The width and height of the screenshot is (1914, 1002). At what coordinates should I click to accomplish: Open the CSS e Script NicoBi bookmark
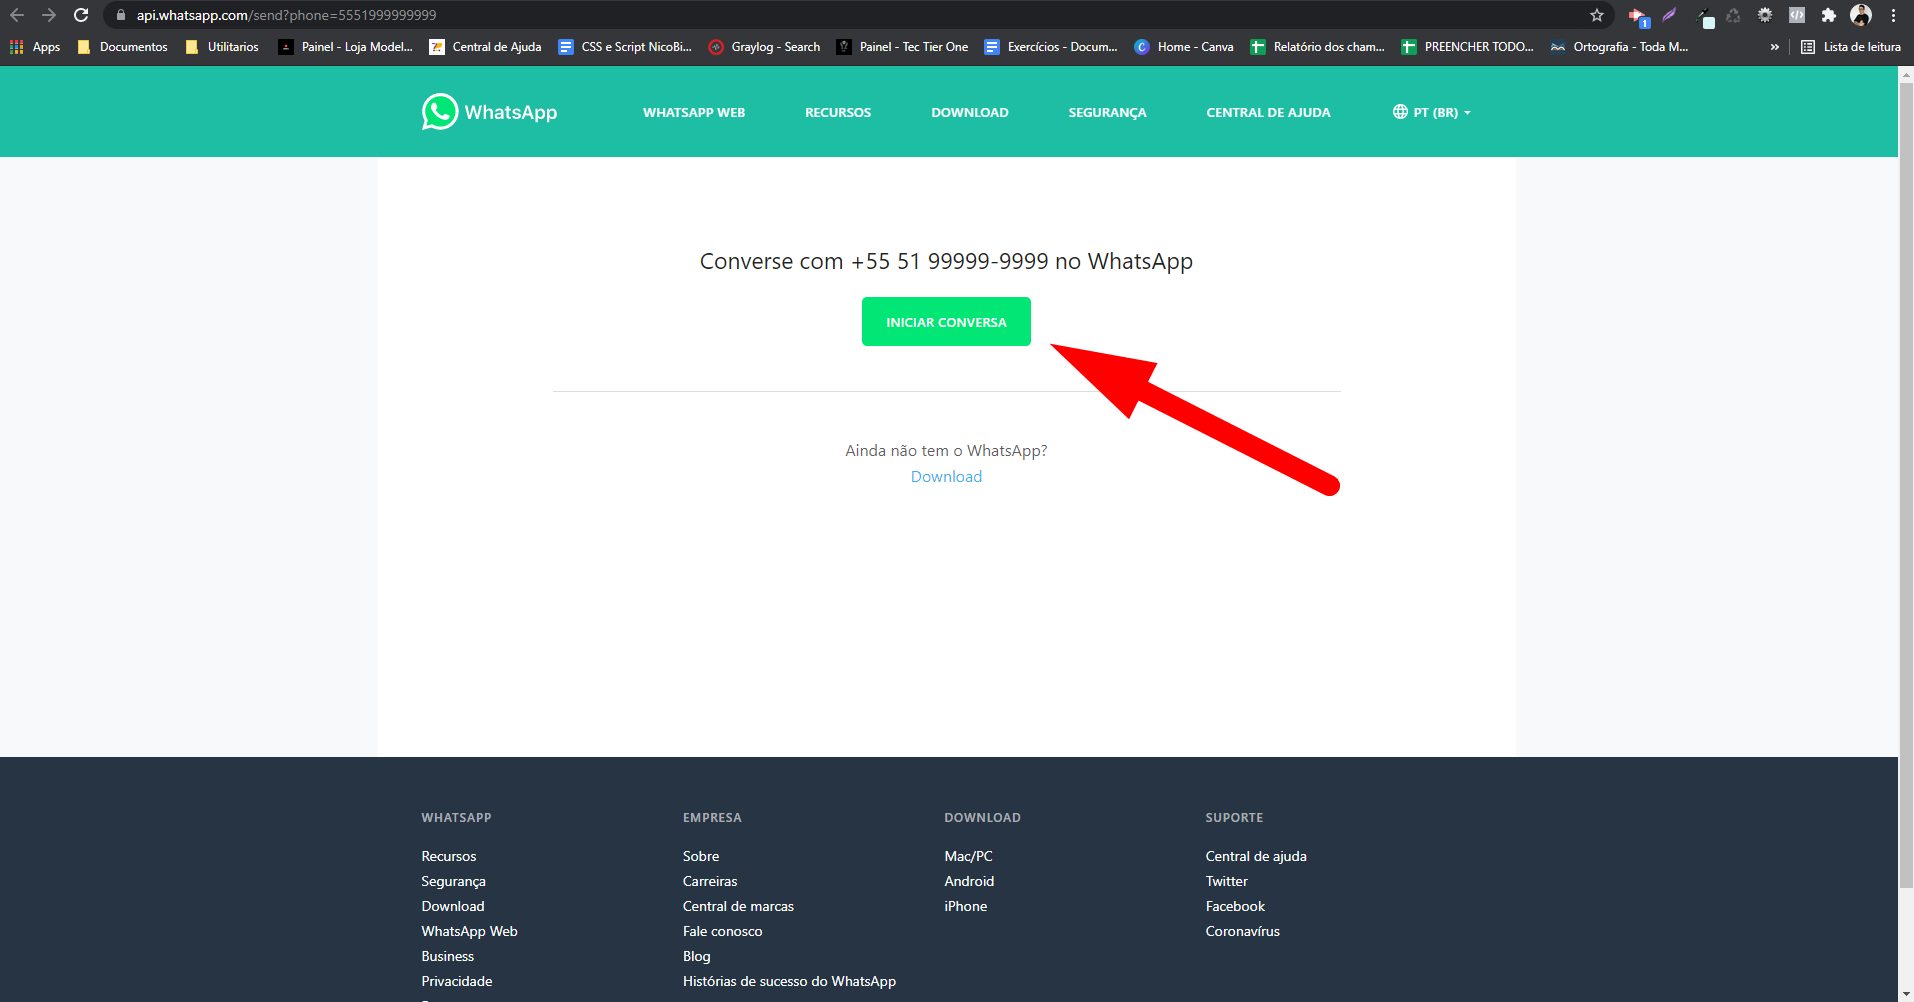click(x=625, y=47)
